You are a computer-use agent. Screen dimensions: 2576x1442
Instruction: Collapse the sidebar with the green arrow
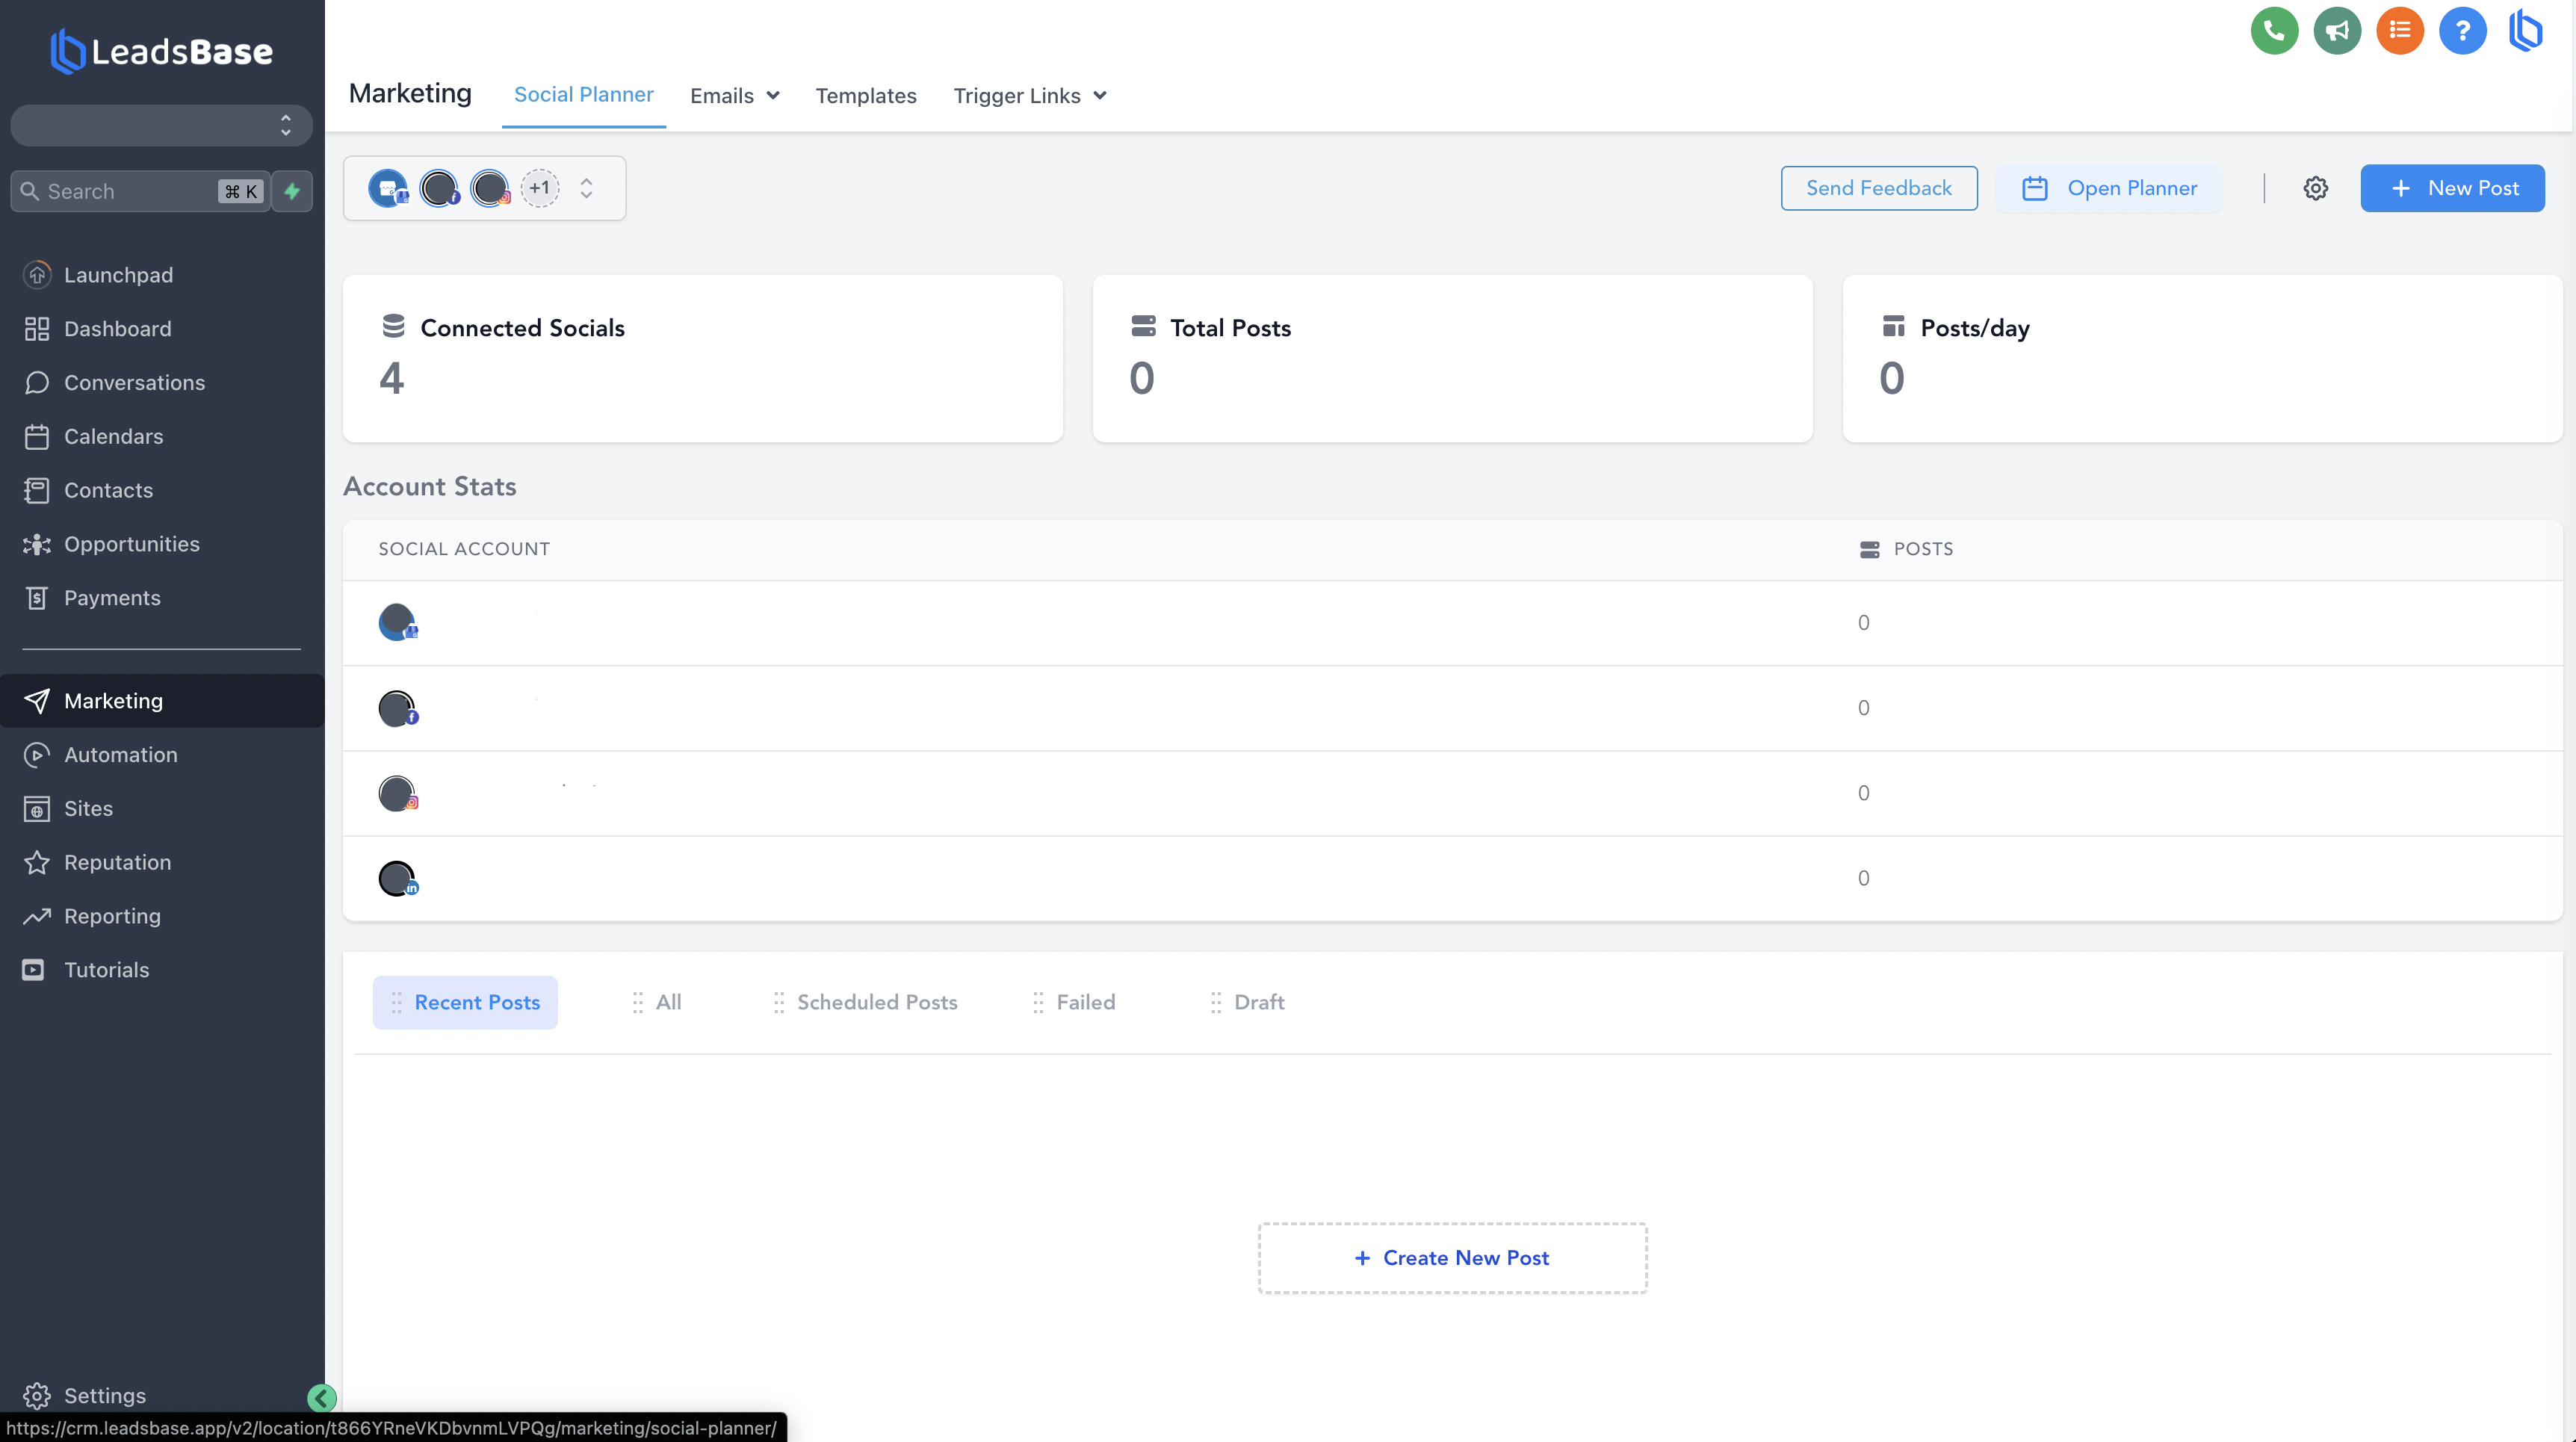[321, 1397]
